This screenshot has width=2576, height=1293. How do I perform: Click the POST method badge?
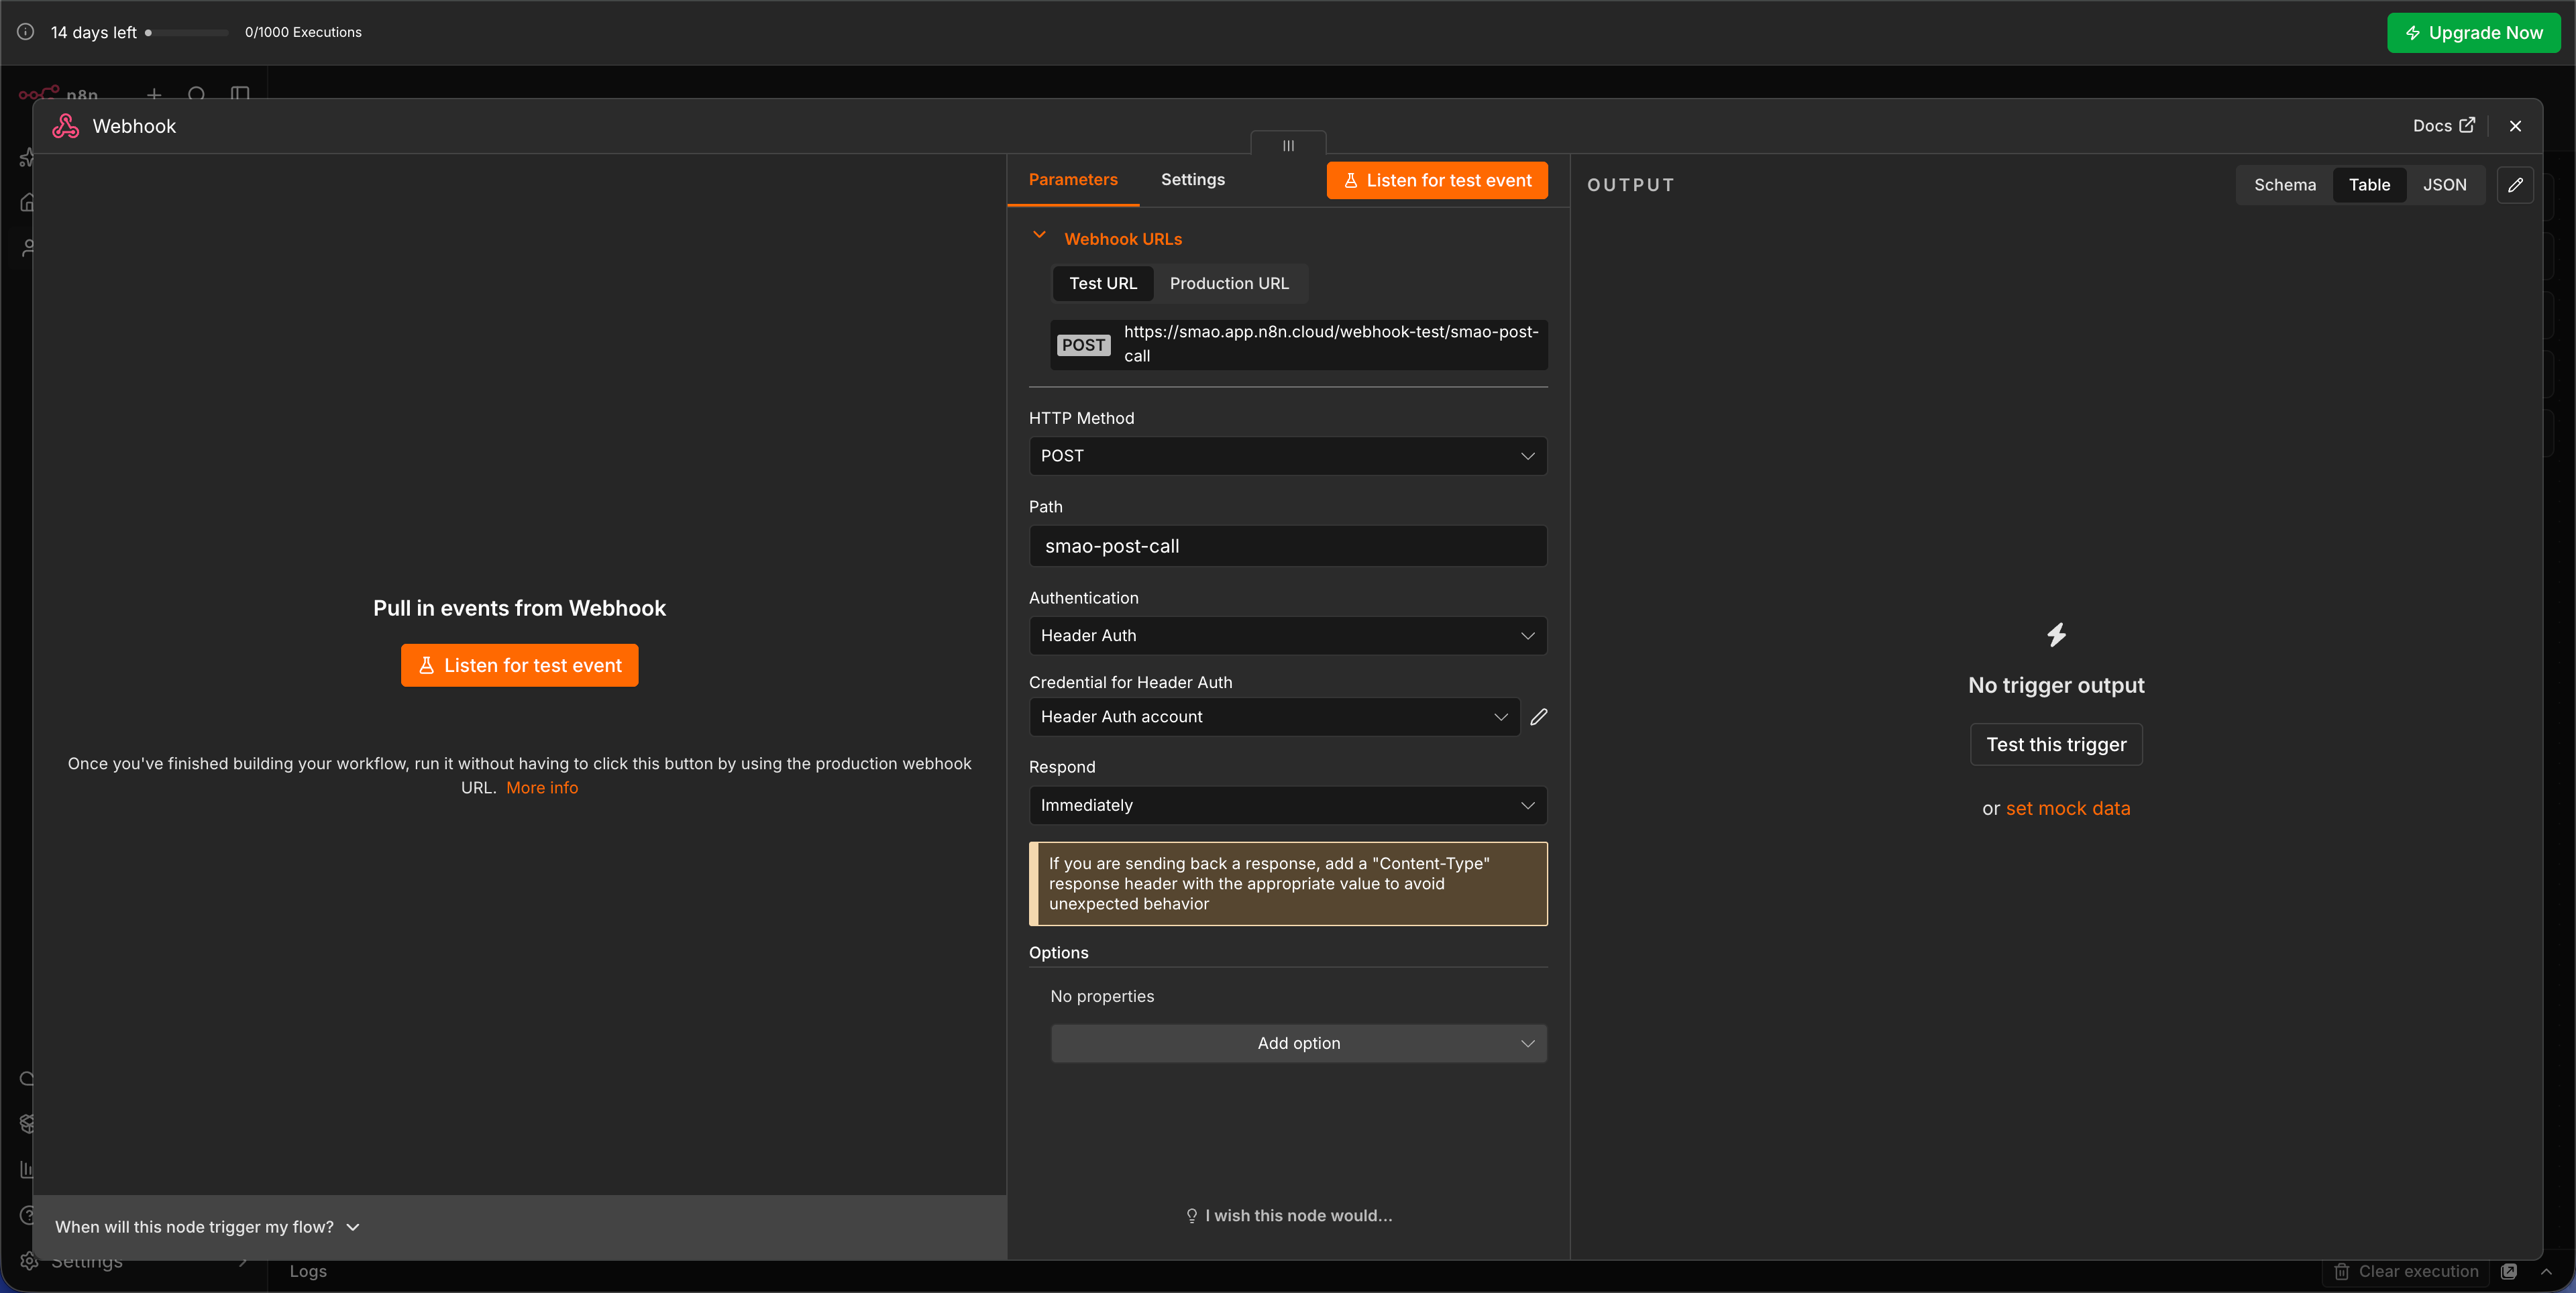coord(1083,345)
